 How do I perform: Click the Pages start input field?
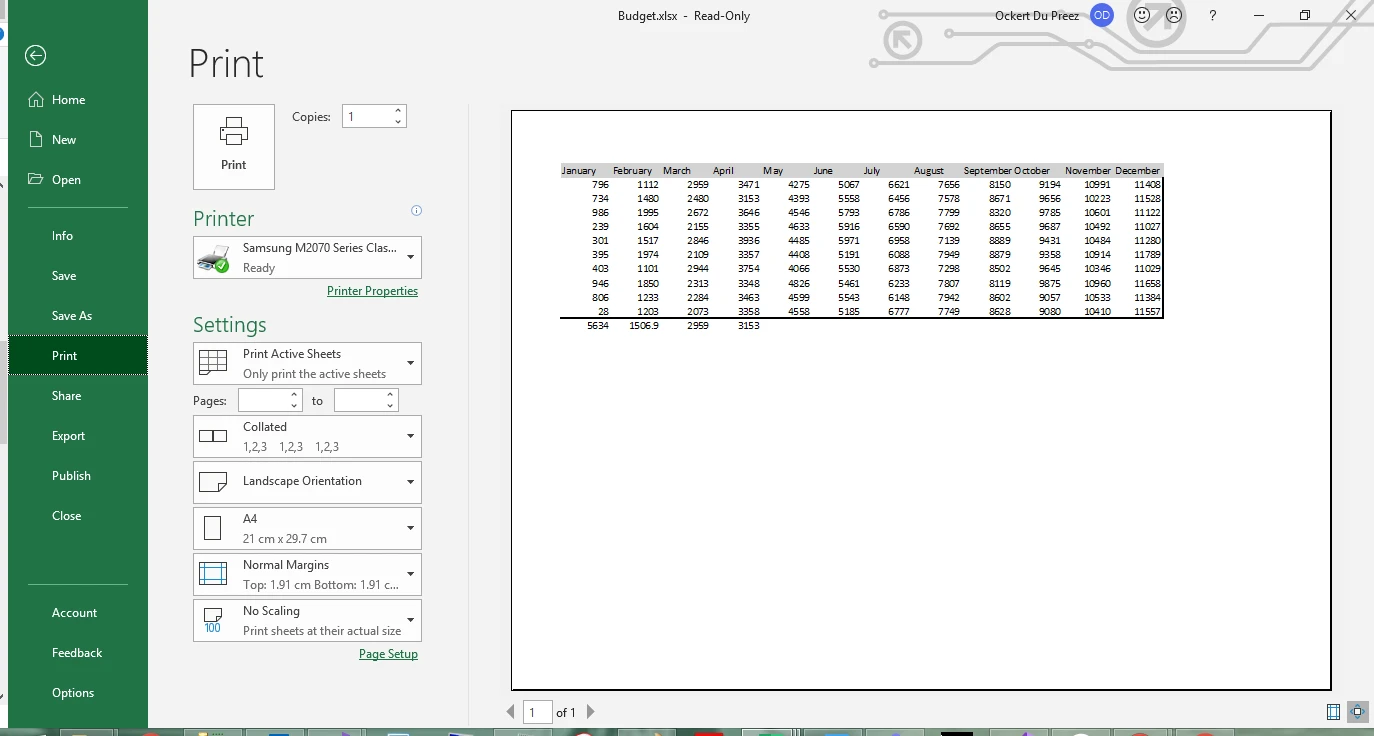click(x=263, y=401)
